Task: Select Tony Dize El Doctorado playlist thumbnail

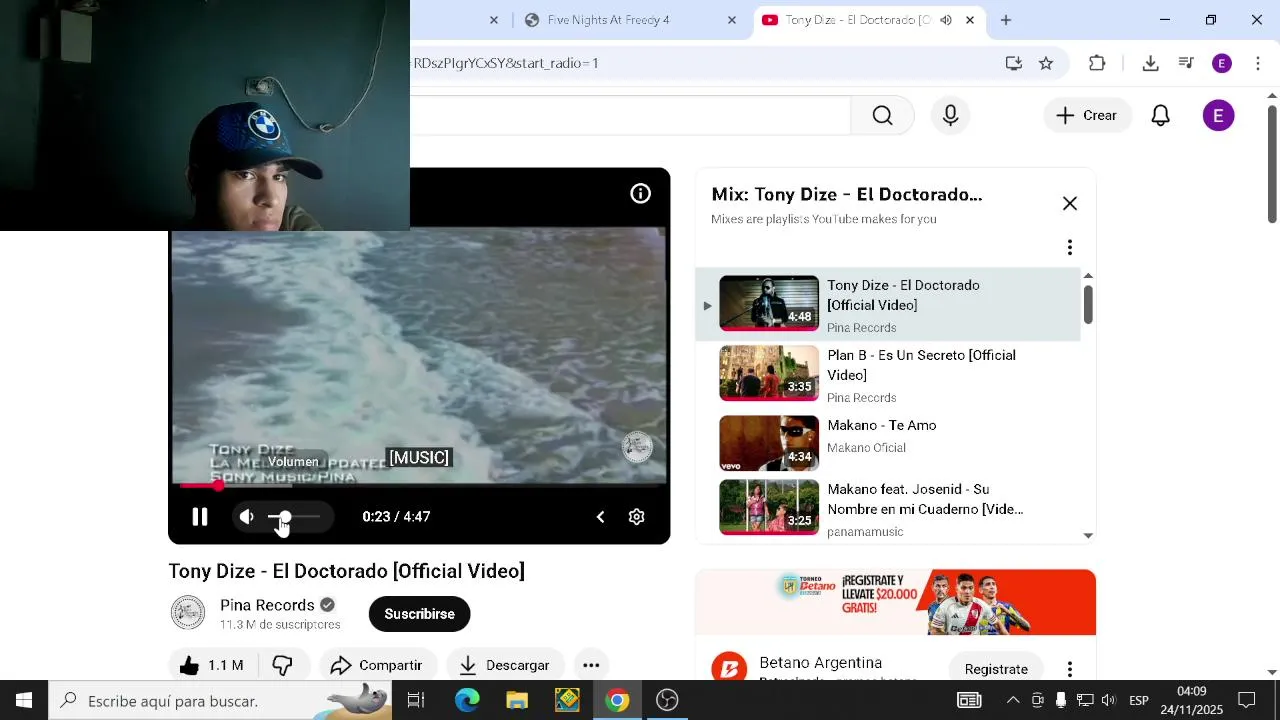Action: tap(769, 303)
